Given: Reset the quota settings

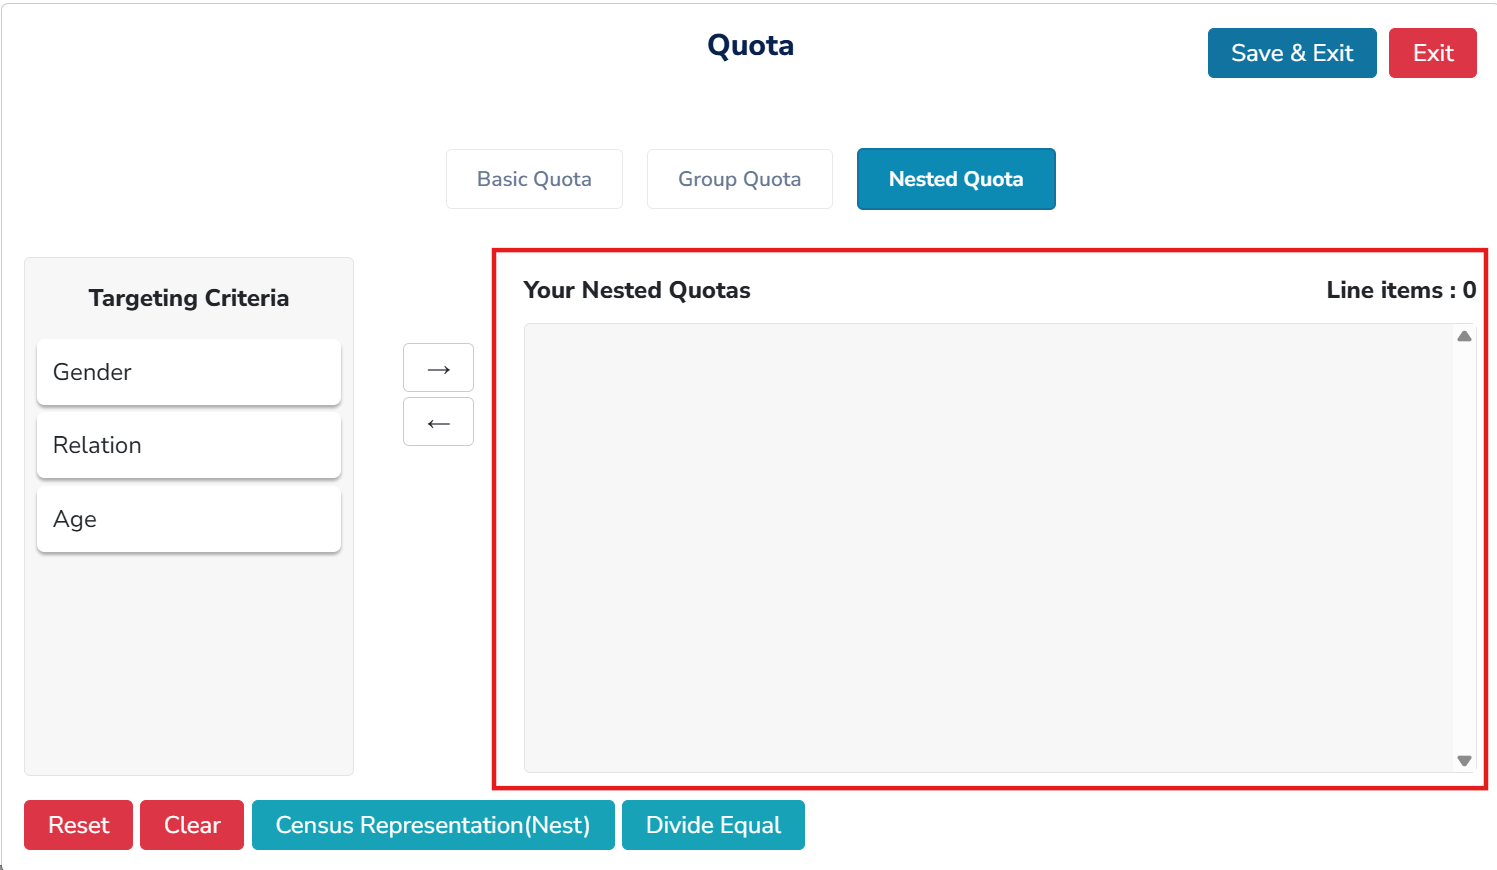Looking at the screenshot, I should tap(78, 825).
